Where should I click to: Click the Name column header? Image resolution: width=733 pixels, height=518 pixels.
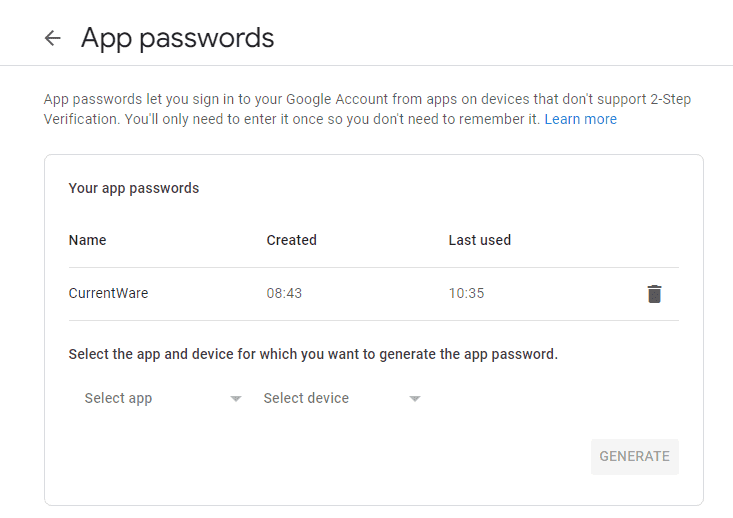point(87,240)
